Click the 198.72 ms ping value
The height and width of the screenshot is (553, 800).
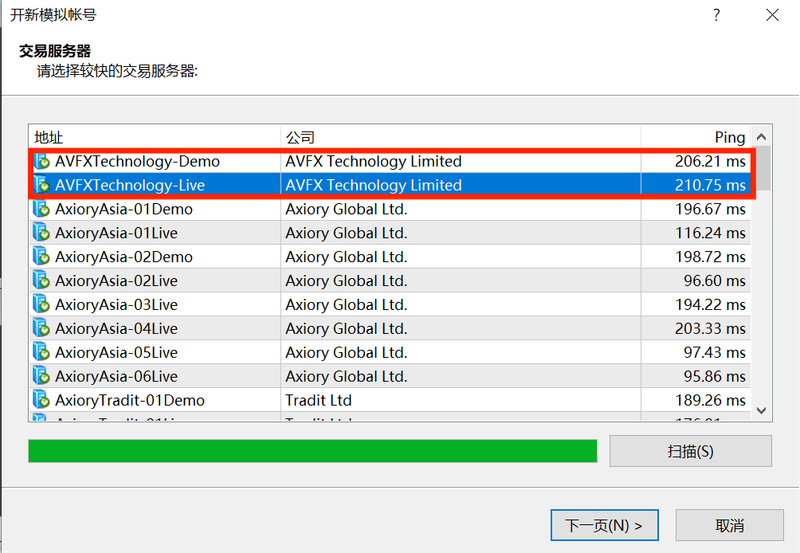tap(710, 257)
